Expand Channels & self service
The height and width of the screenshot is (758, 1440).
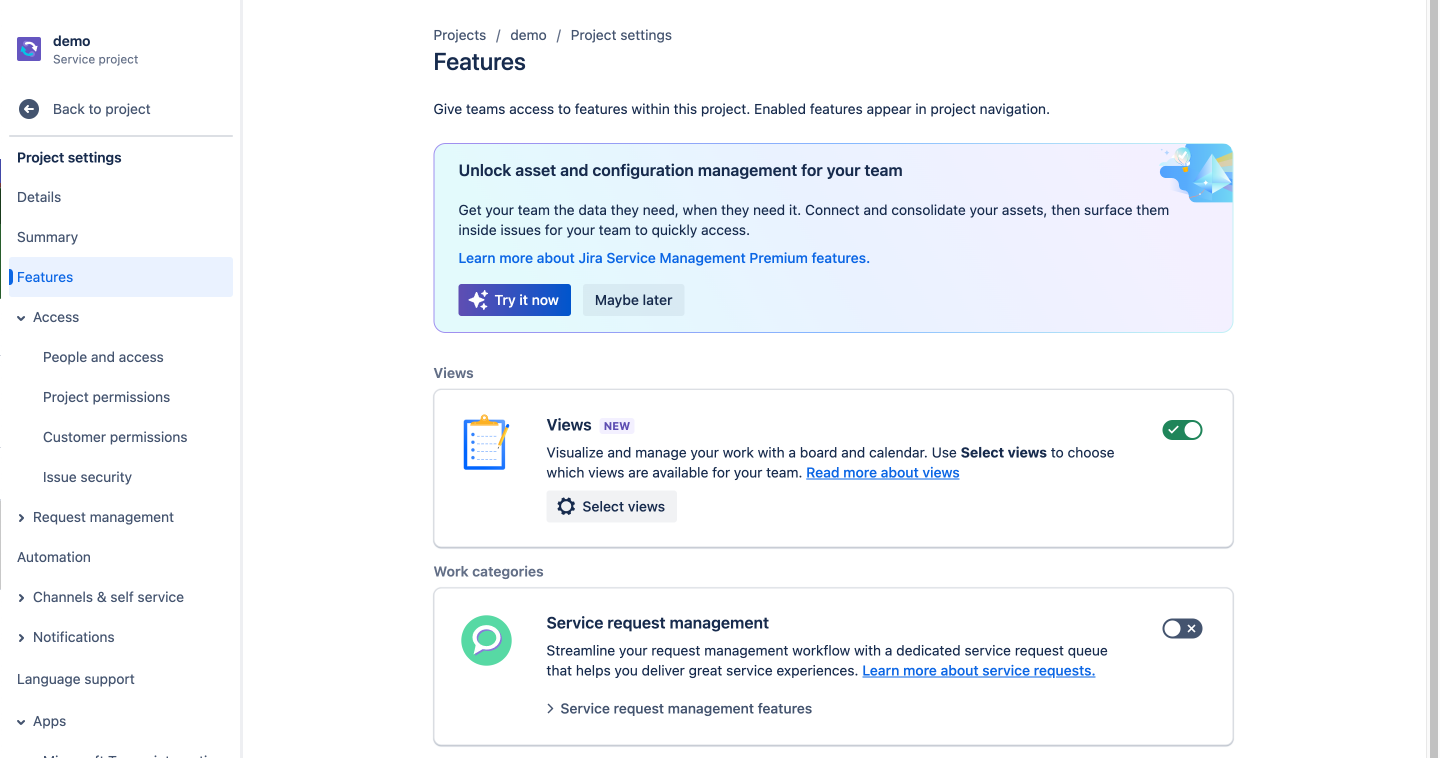[21, 598]
